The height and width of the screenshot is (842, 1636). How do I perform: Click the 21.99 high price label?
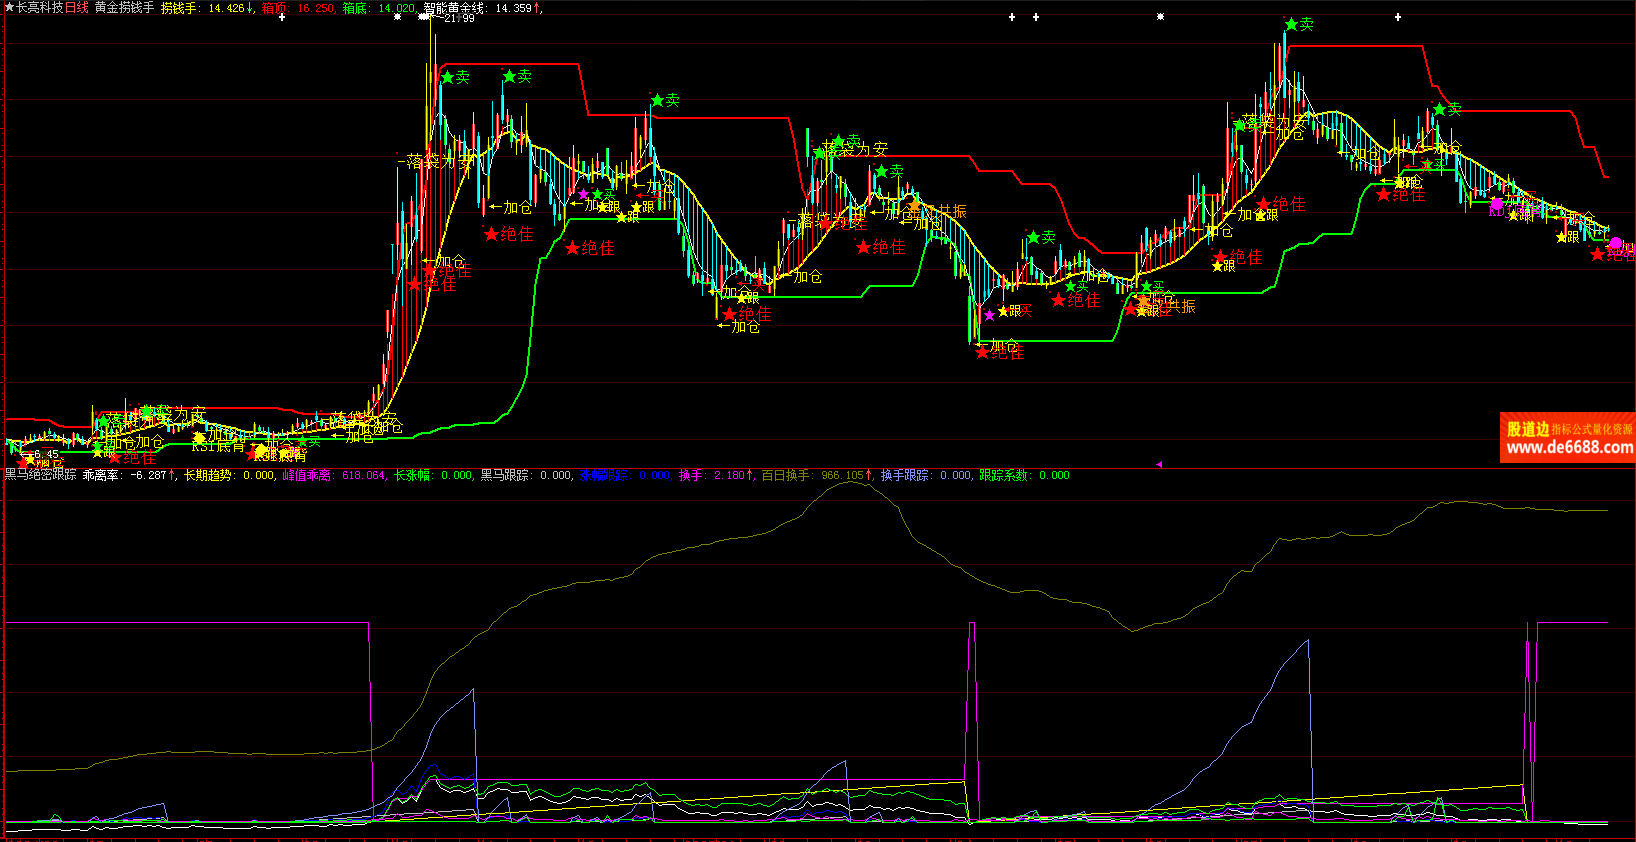point(460,19)
